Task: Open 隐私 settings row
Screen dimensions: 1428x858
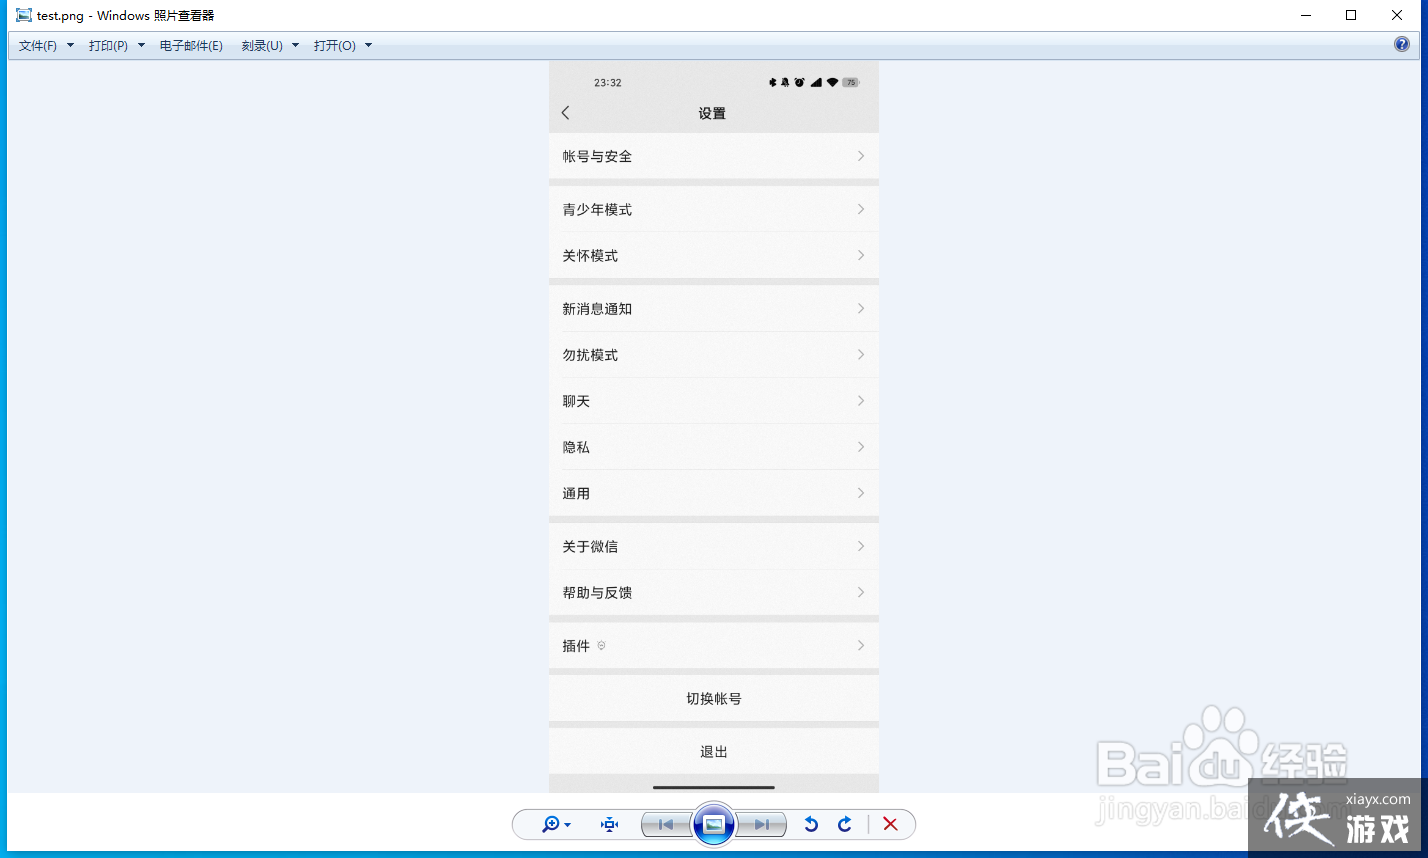Action: (x=714, y=446)
